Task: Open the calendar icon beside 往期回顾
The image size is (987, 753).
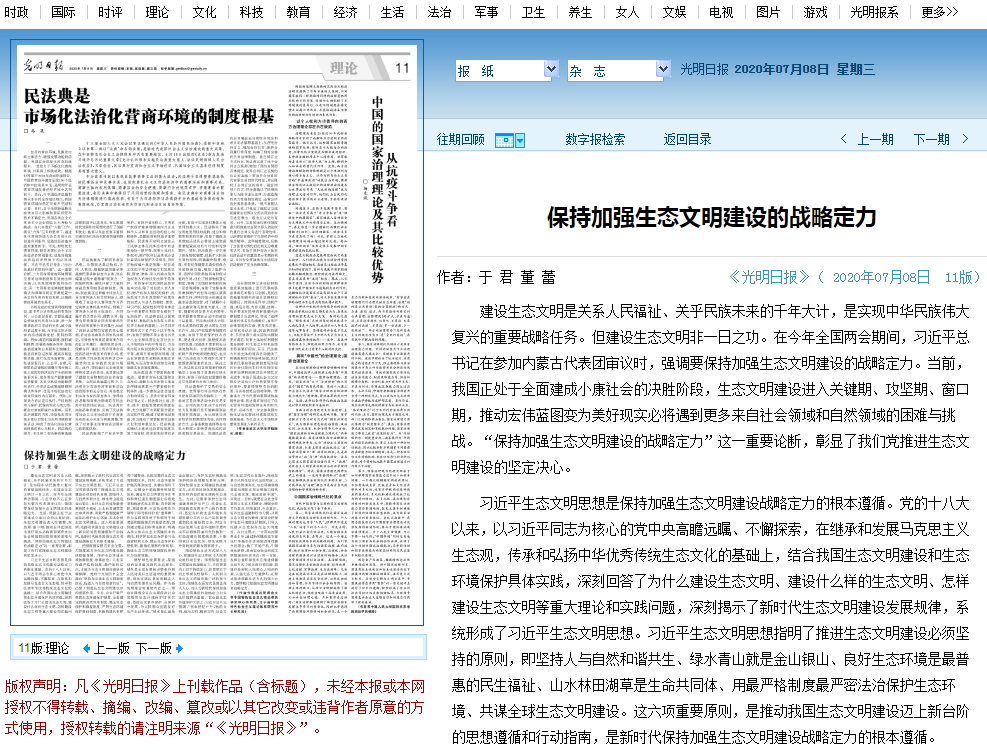Action: click(503, 140)
